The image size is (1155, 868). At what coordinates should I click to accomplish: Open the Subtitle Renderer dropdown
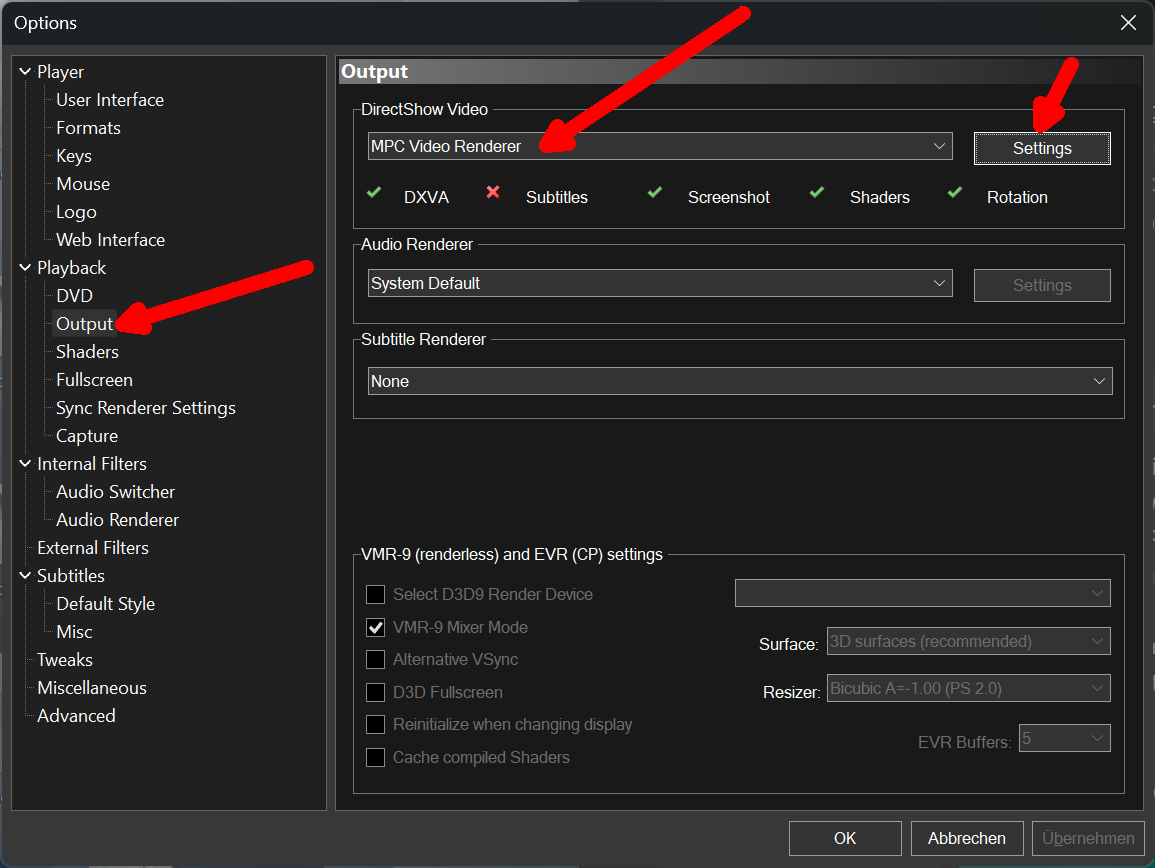pyautogui.click(x=740, y=381)
